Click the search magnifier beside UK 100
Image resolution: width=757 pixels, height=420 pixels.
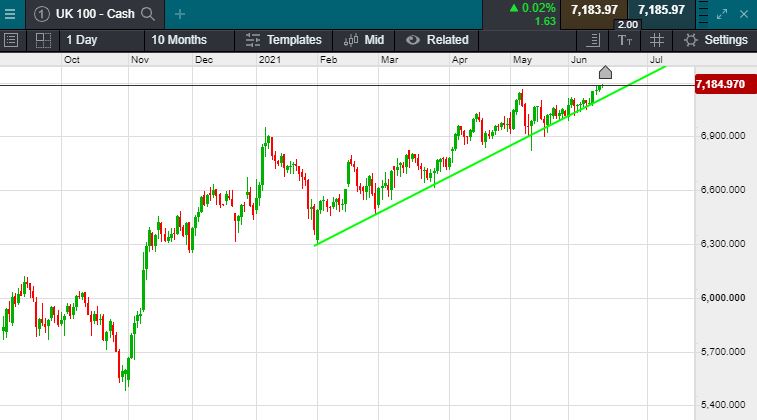point(148,14)
